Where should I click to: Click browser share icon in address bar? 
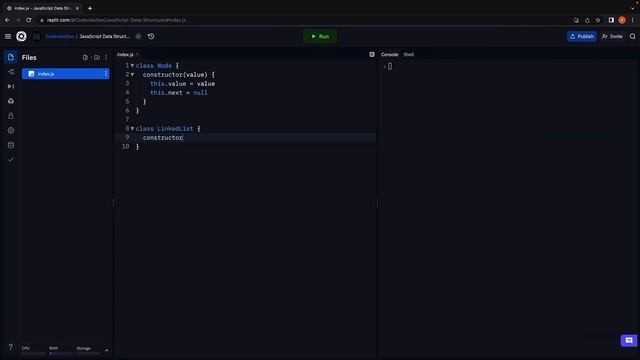pos(587,20)
